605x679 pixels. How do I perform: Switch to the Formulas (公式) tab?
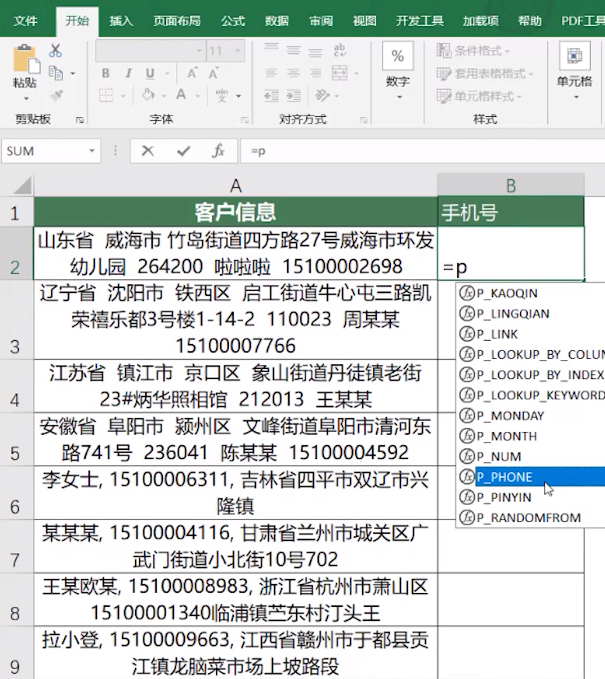[233, 21]
